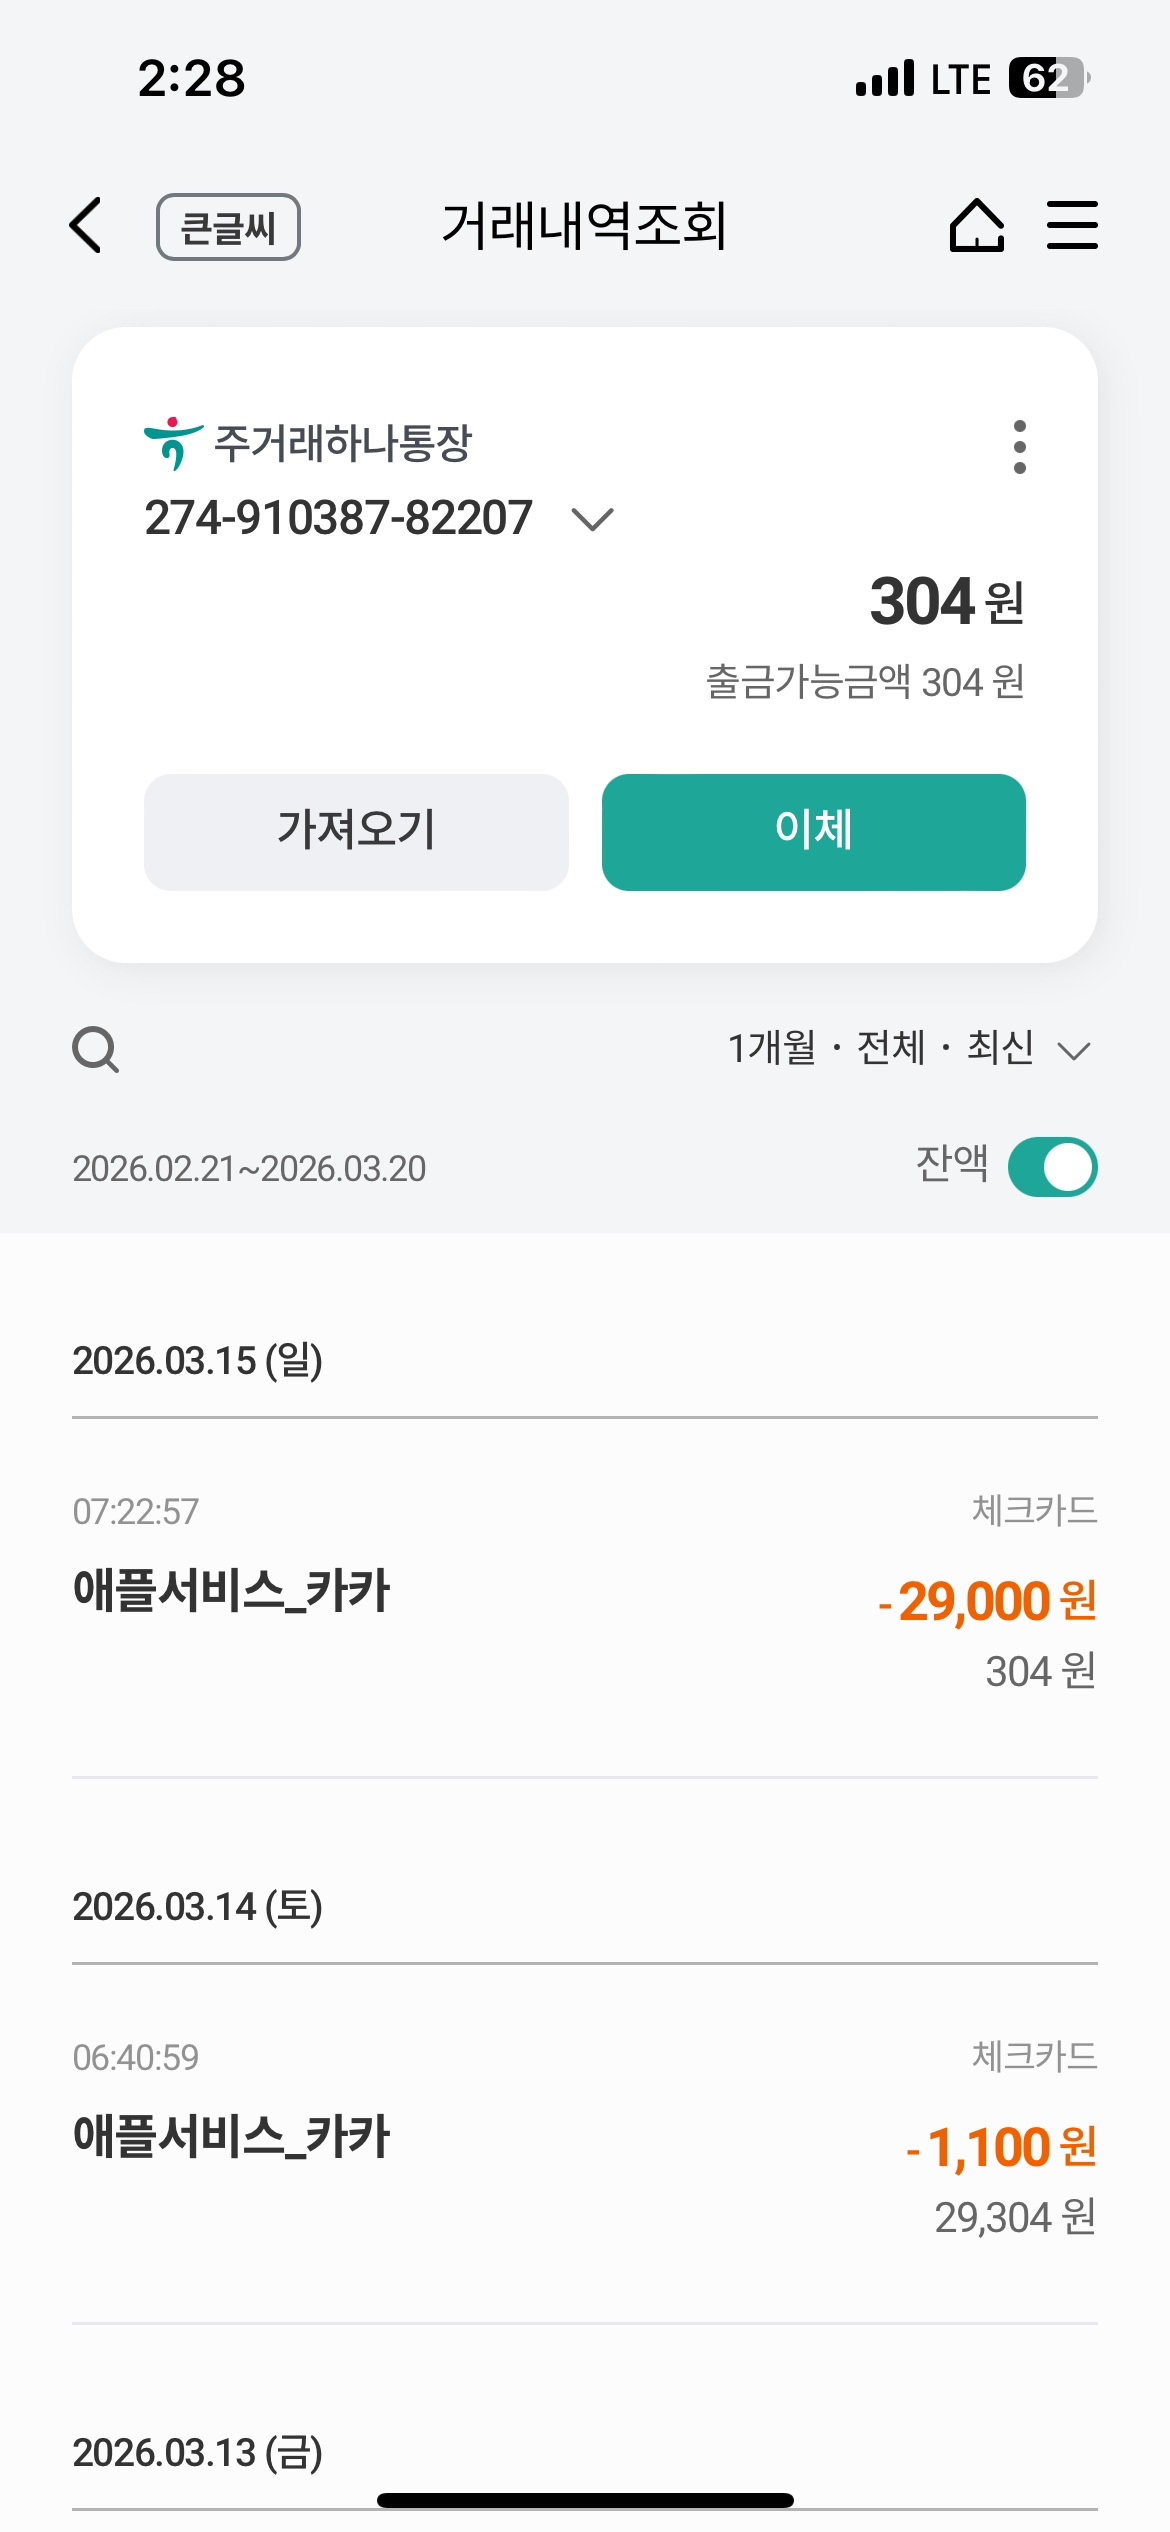
Task: Open the hamburger menu
Action: 1072,225
